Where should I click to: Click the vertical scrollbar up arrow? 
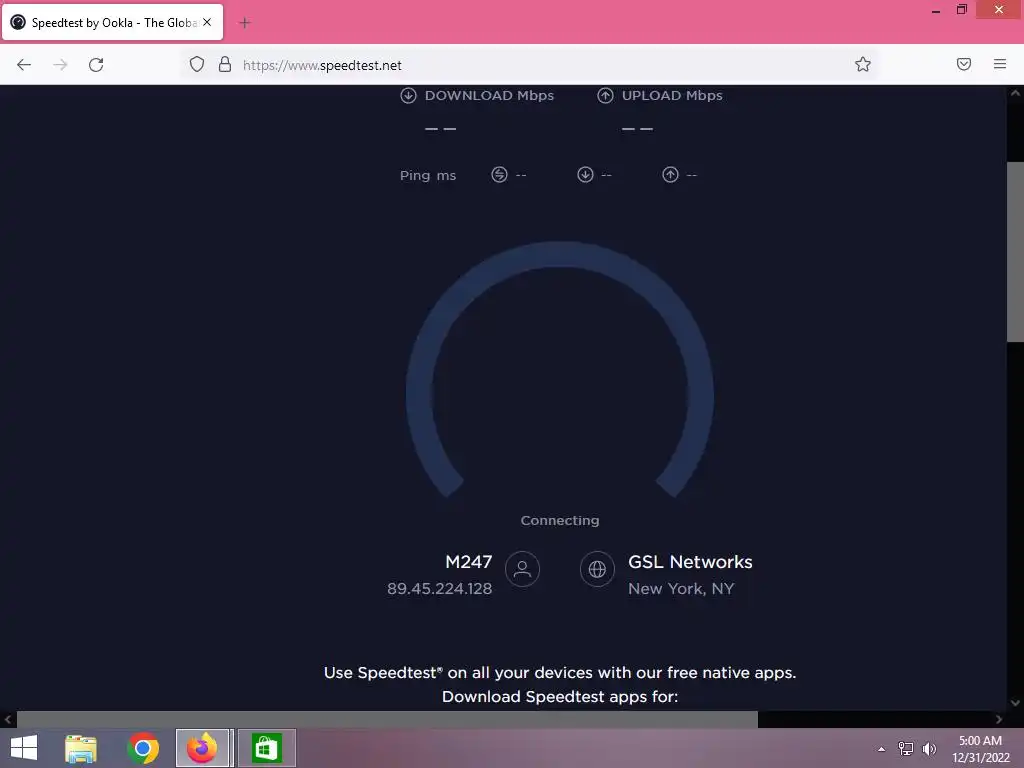point(1015,93)
